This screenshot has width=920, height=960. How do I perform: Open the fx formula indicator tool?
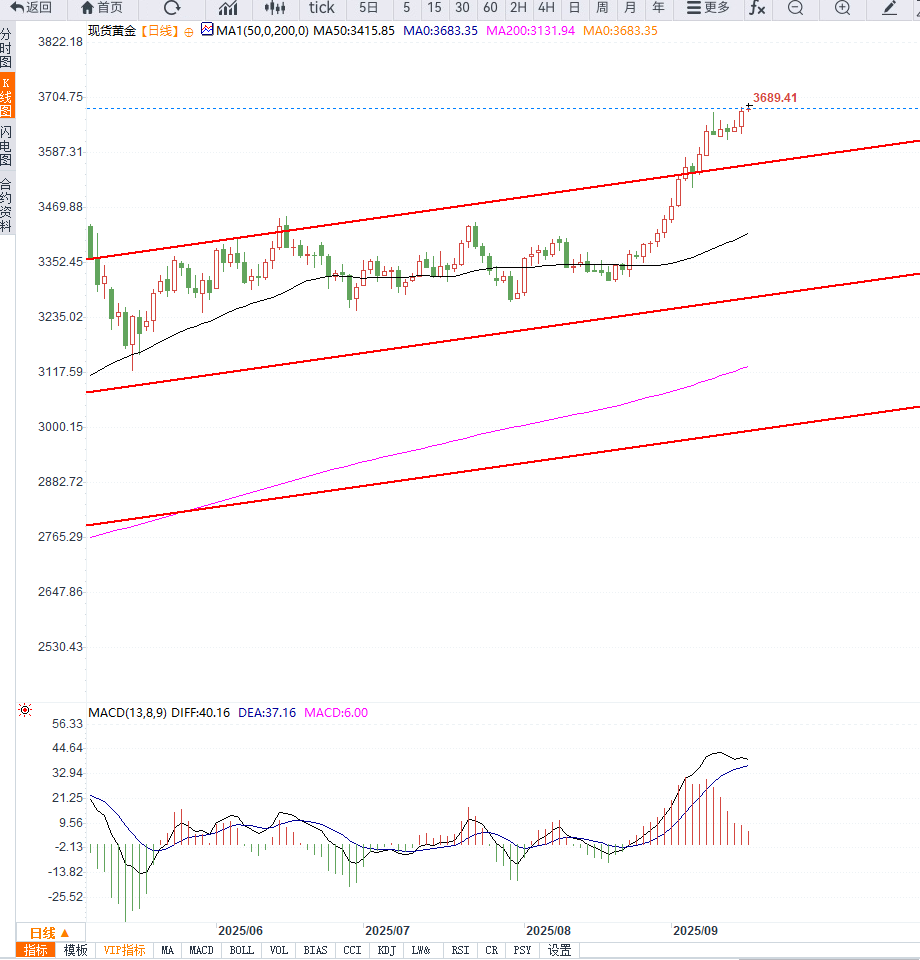click(x=758, y=8)
